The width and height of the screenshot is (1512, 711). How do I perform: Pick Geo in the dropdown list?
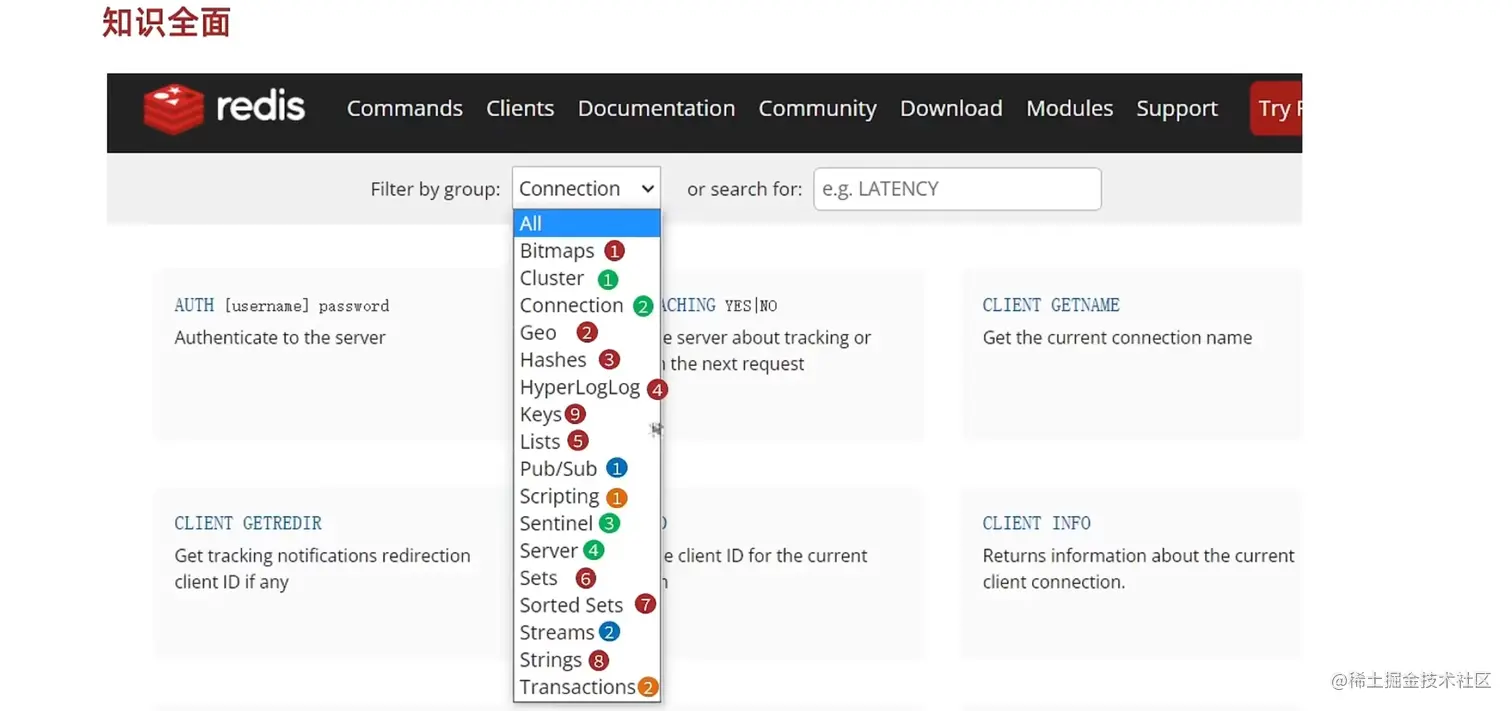(587, 332)
